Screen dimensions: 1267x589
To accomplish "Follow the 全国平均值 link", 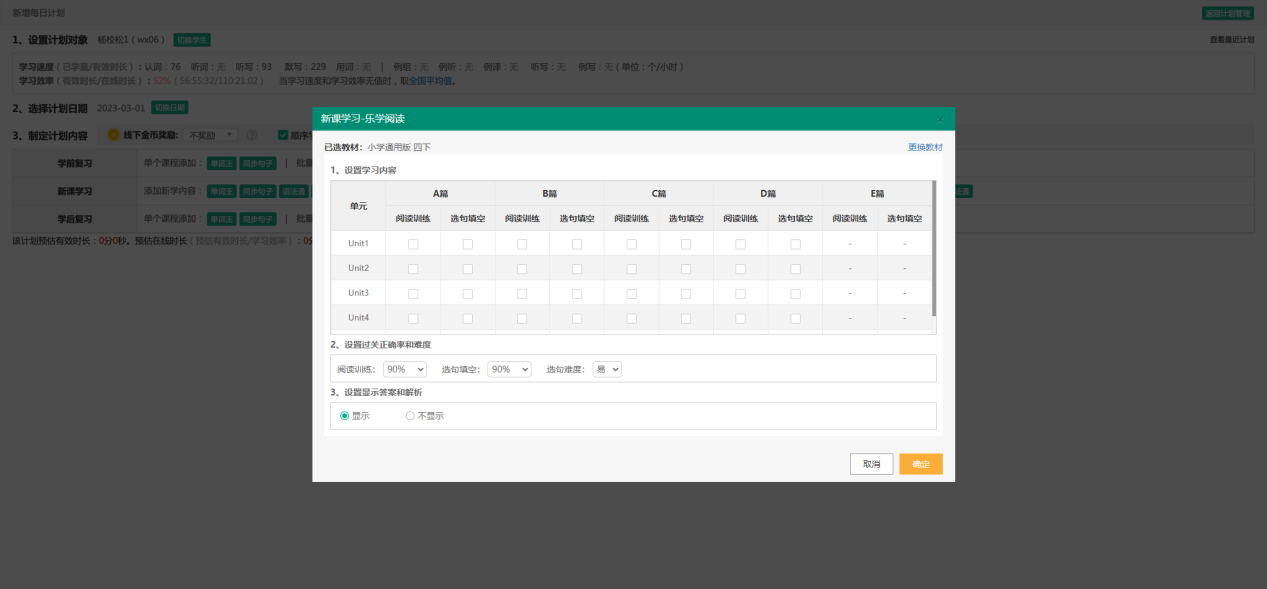I will click(x=430, y=81).
